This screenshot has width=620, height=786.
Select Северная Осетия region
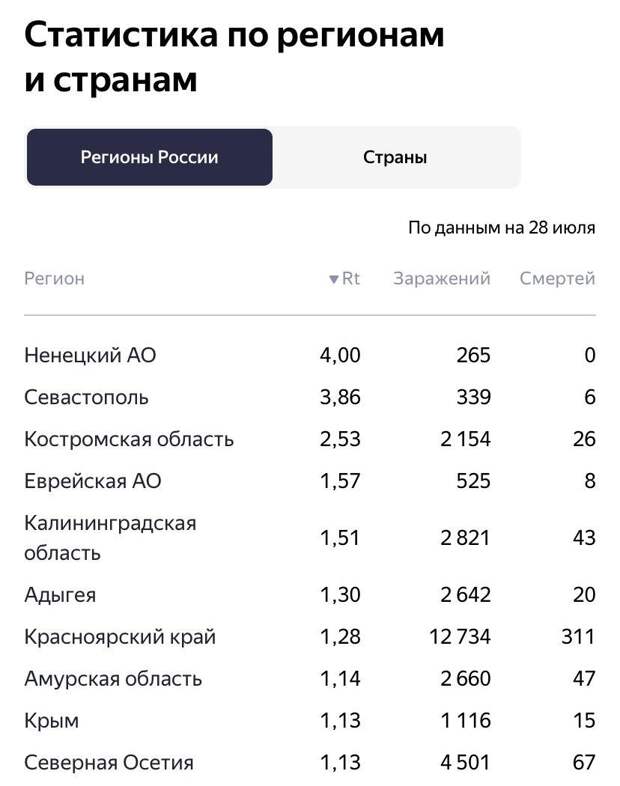(x=310, y=763)
